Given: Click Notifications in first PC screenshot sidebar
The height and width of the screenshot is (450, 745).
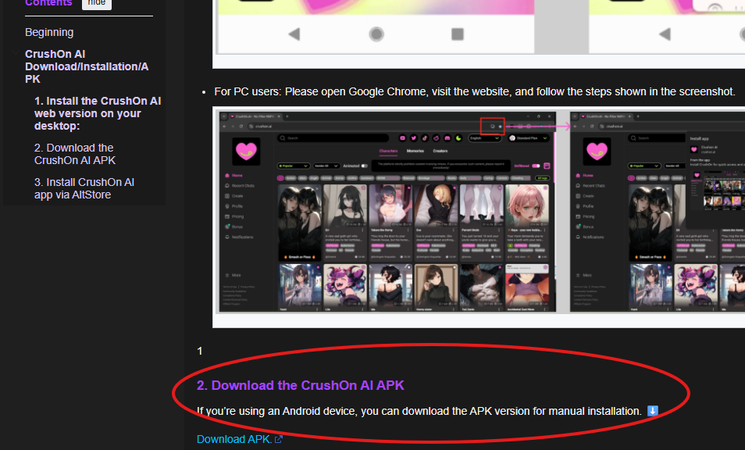Looking at the screenshot, I should 239,237.
